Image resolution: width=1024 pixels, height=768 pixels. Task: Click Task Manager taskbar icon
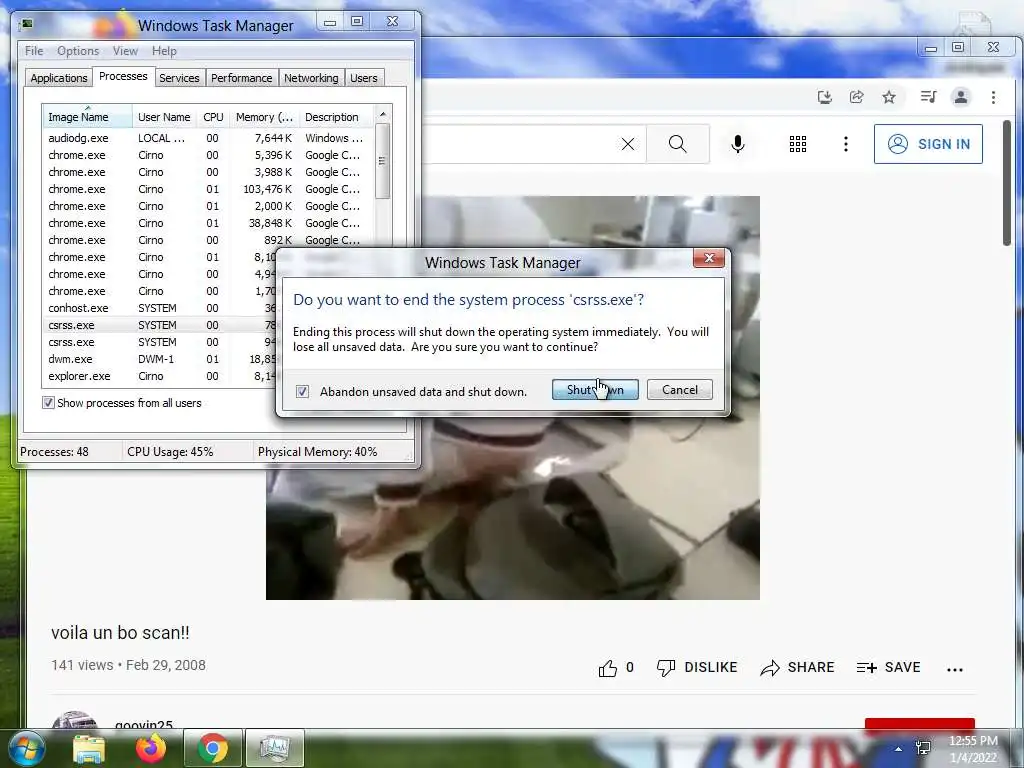[x=275, y=748]
